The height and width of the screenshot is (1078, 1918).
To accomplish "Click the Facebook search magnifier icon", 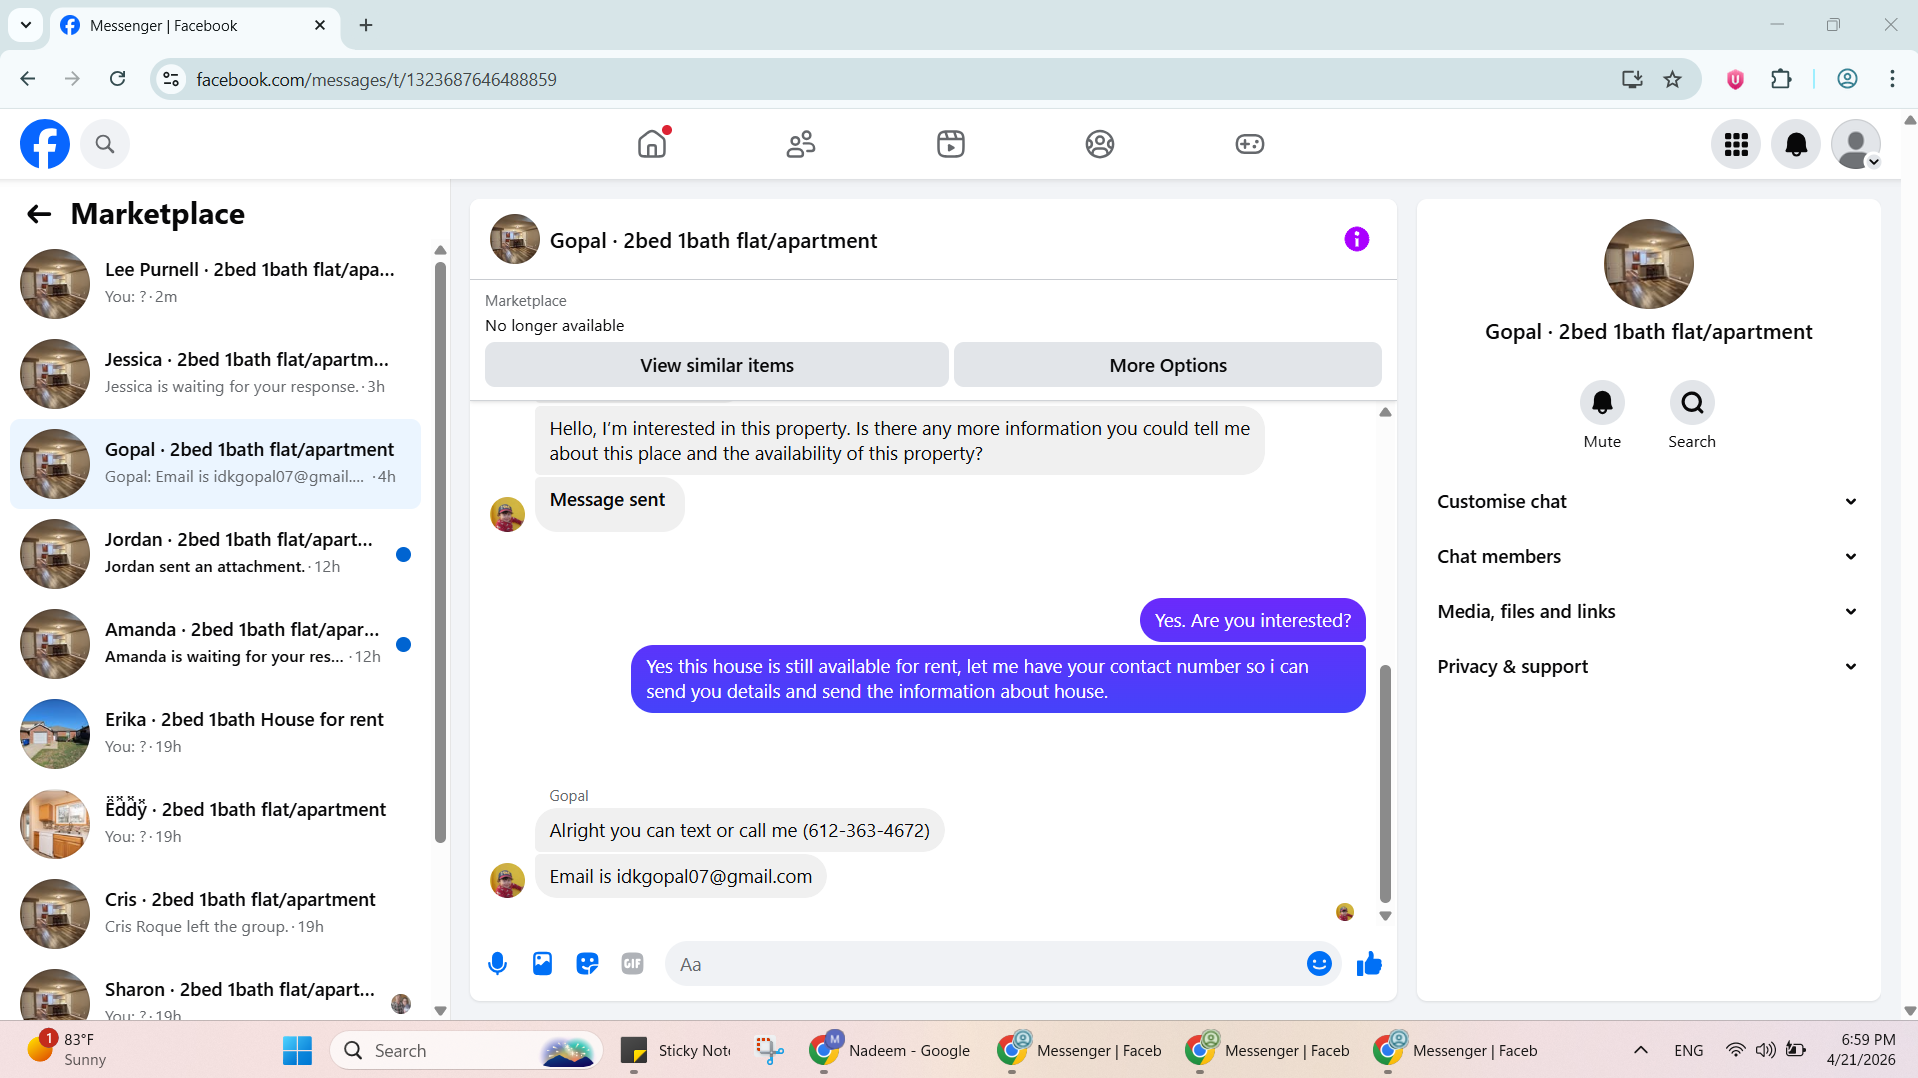I will coord(105,144).
